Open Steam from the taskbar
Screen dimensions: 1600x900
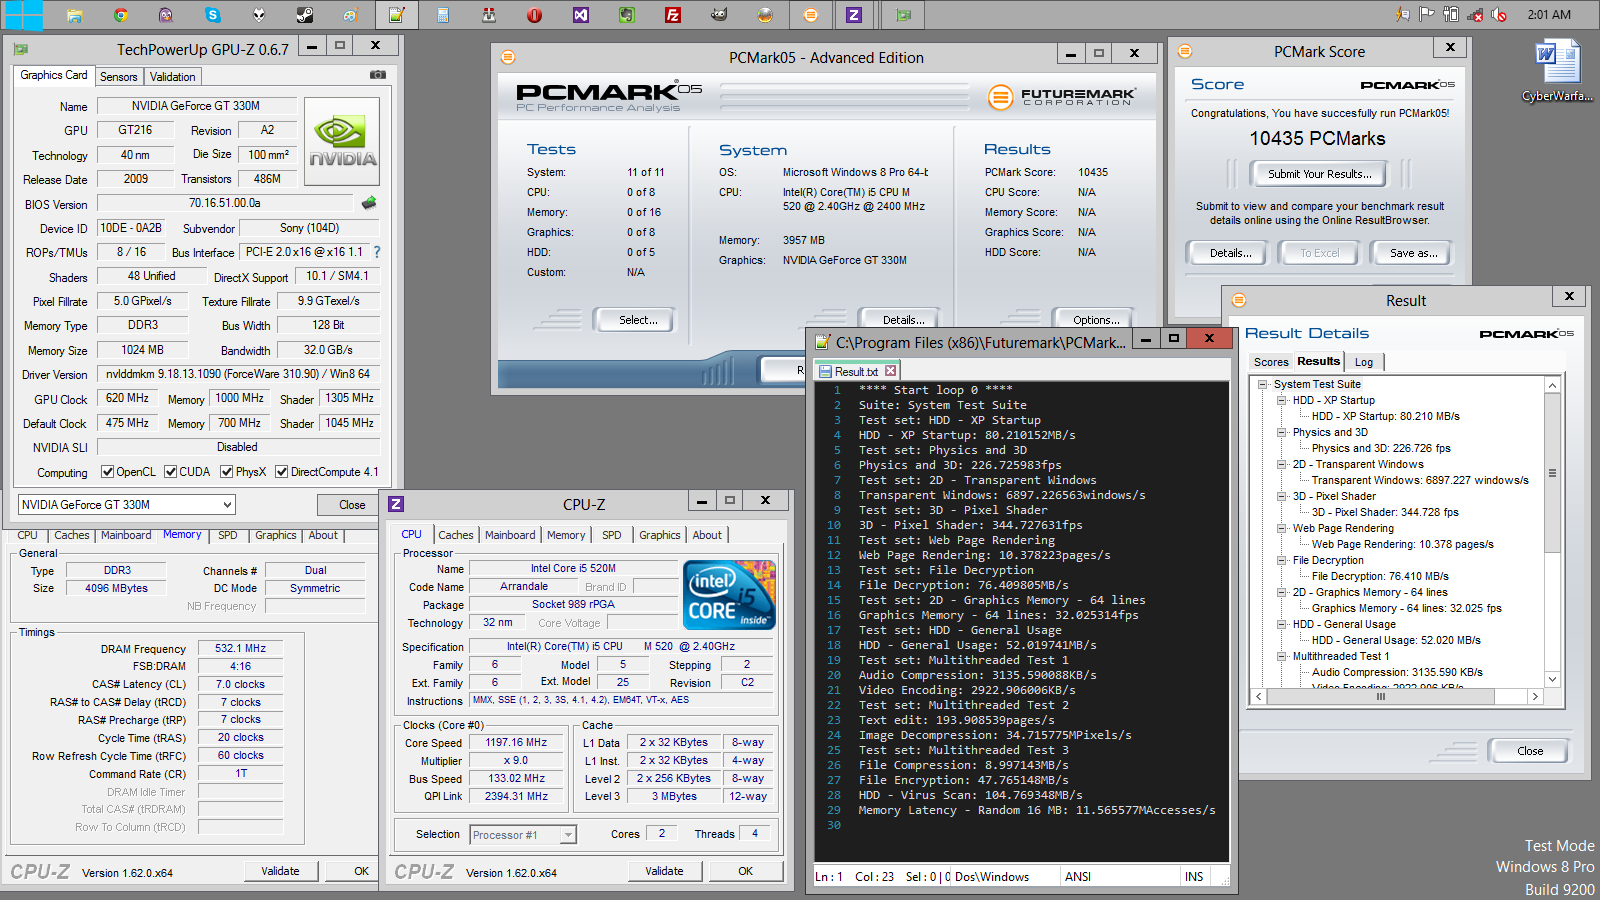[x=304, y=15]
